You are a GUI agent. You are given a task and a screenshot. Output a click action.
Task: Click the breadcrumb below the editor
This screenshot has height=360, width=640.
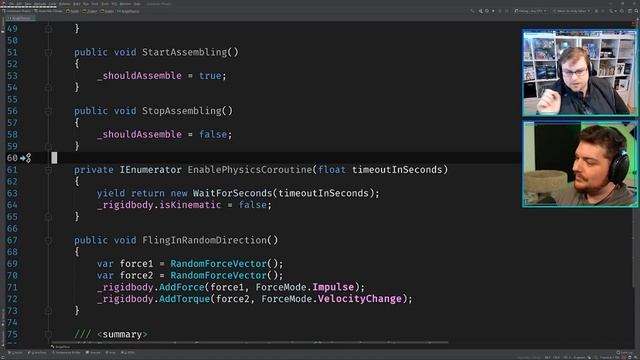(60, 347)
